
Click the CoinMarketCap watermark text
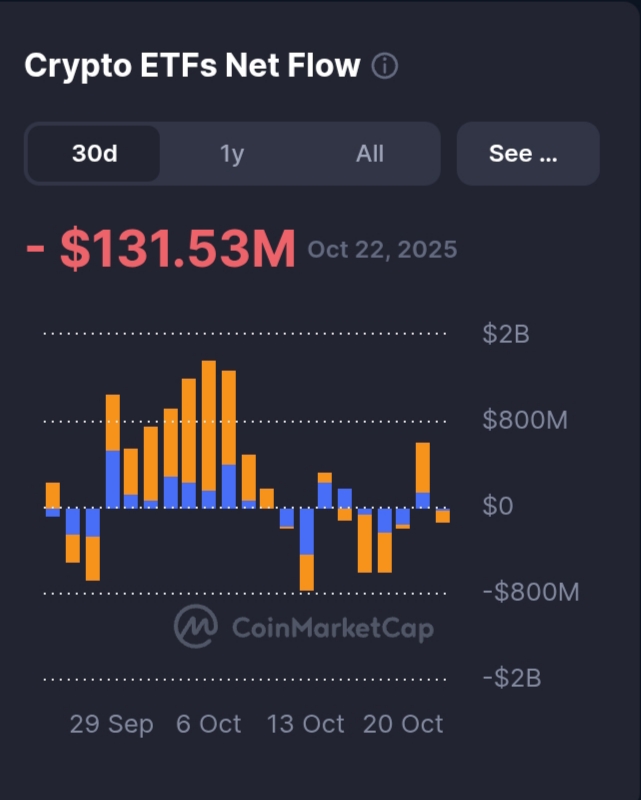[333, 628]
